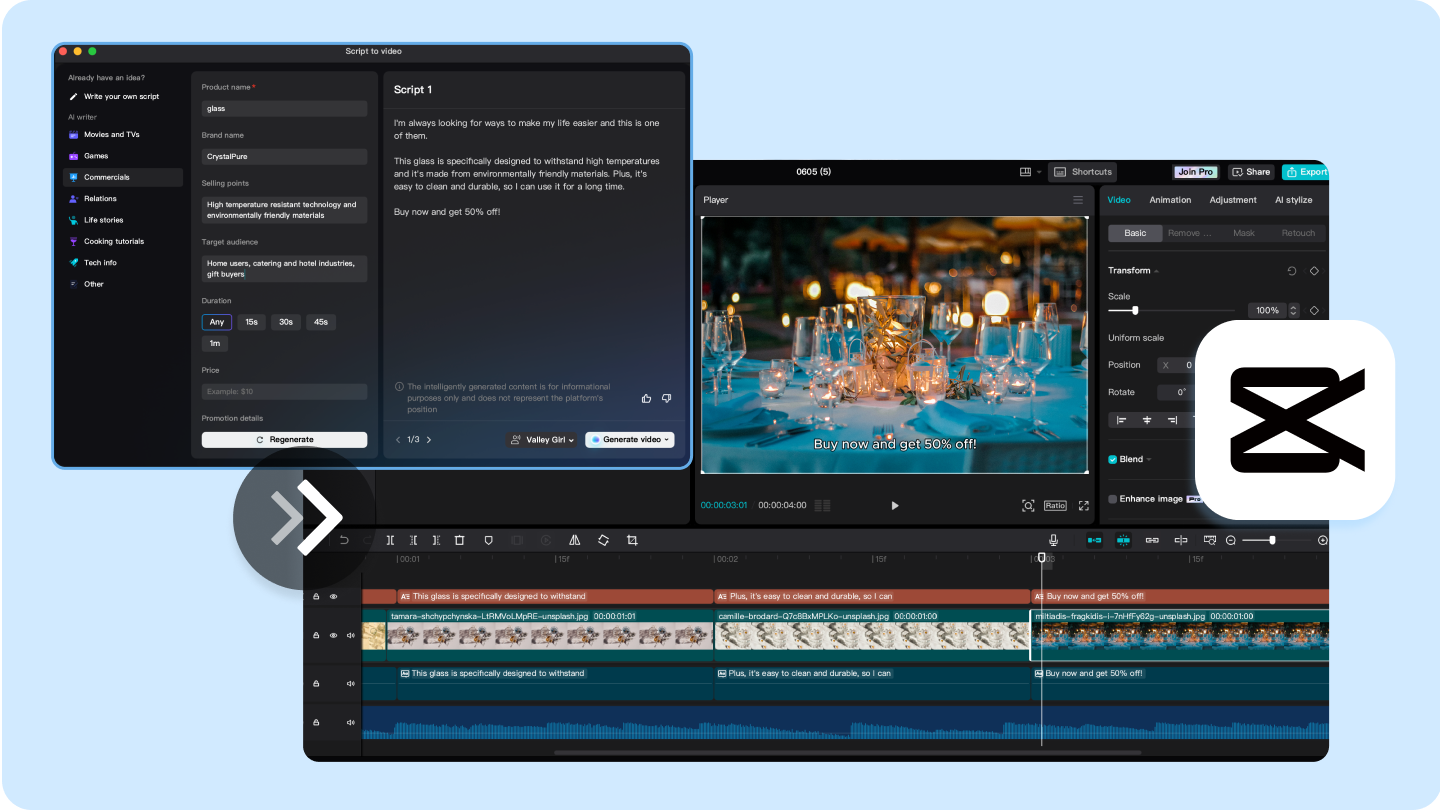
Task: Mute the audio track with the speaker icon
Action: [350, 721]
